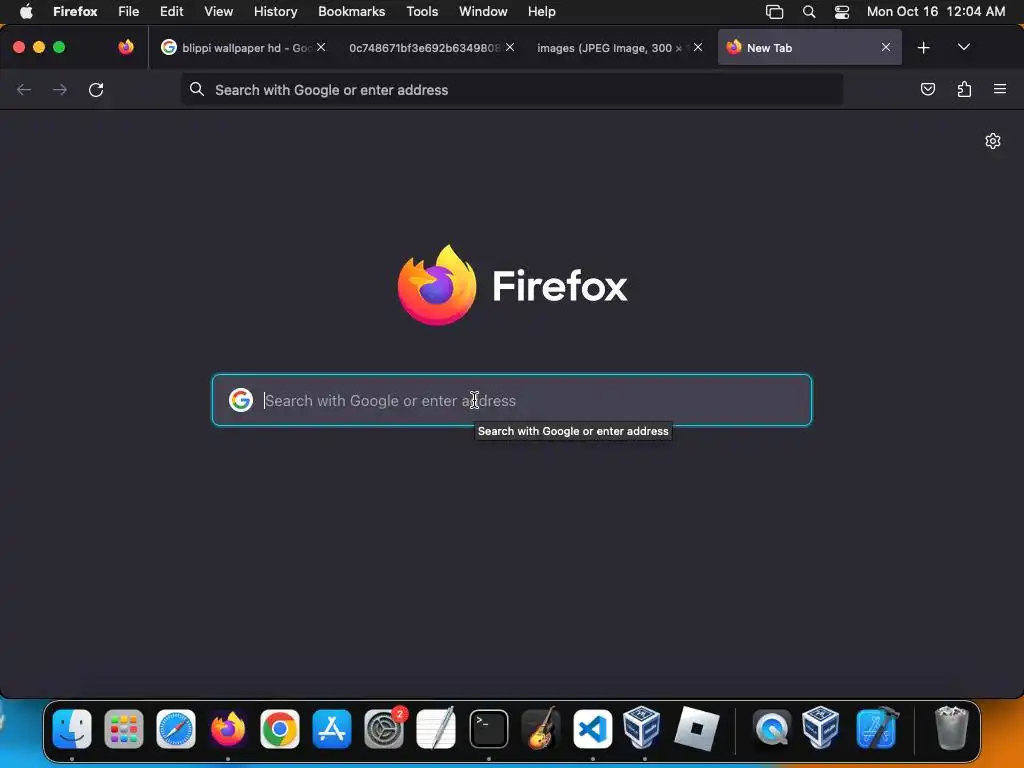Close the blippi wallpaper hd tab

pos(321,47)
